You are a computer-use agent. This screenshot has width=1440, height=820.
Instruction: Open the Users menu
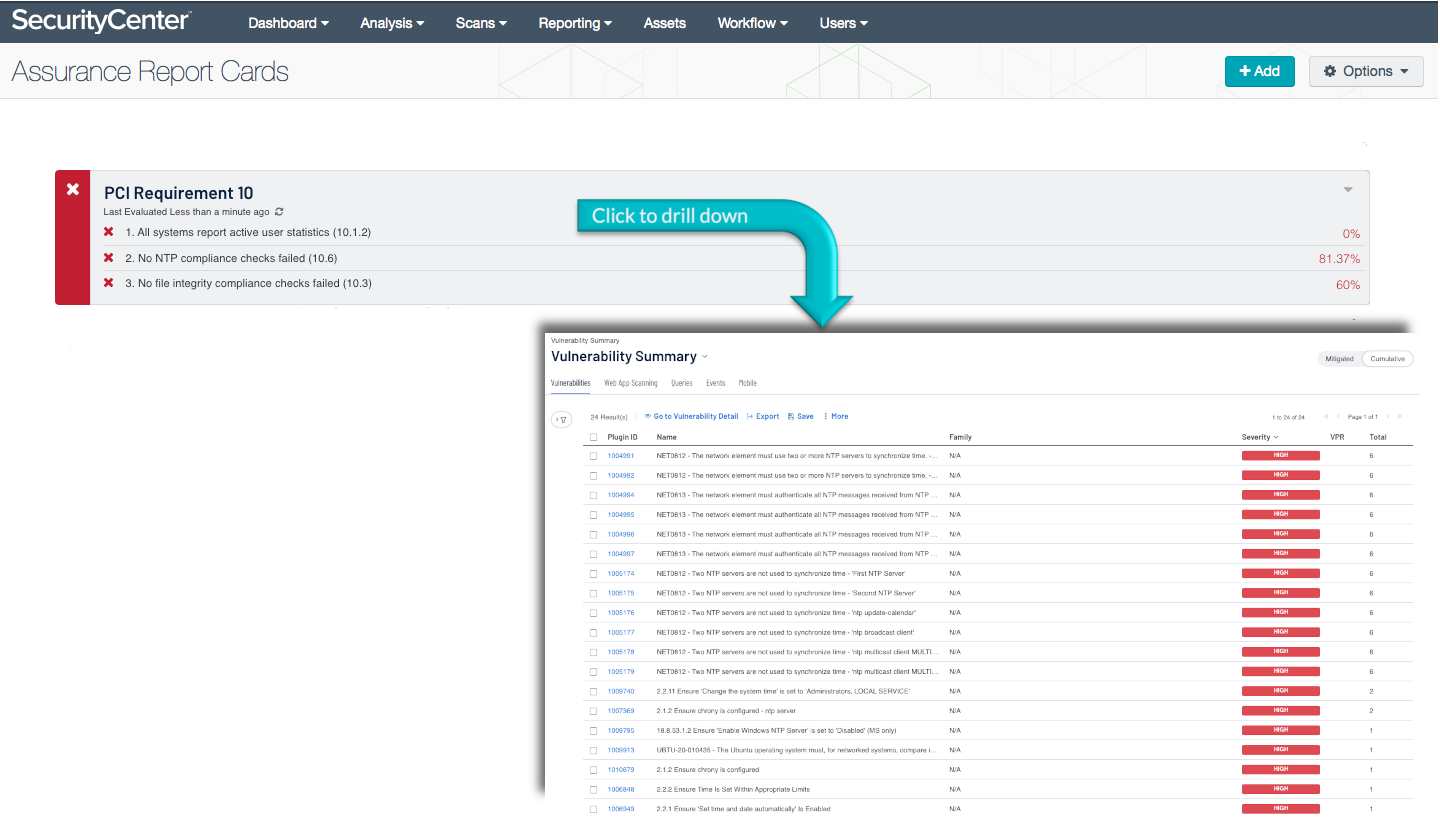coord(843,23)
